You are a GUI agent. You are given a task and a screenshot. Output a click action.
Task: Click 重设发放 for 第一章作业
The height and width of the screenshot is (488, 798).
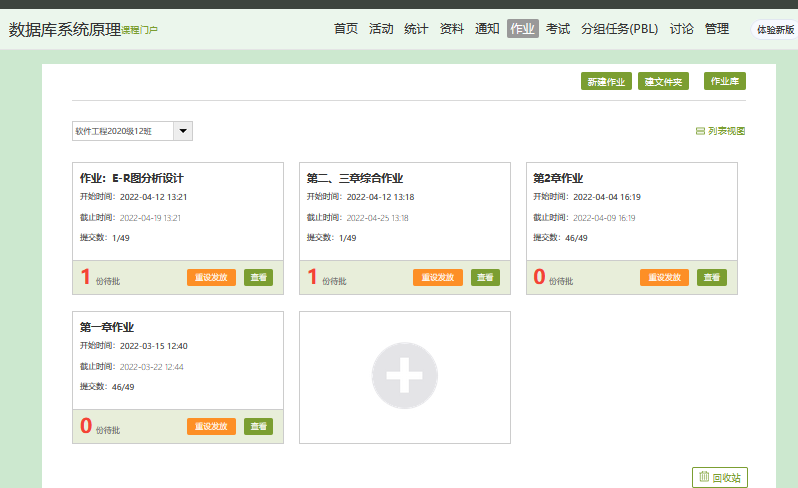[211, 426]
